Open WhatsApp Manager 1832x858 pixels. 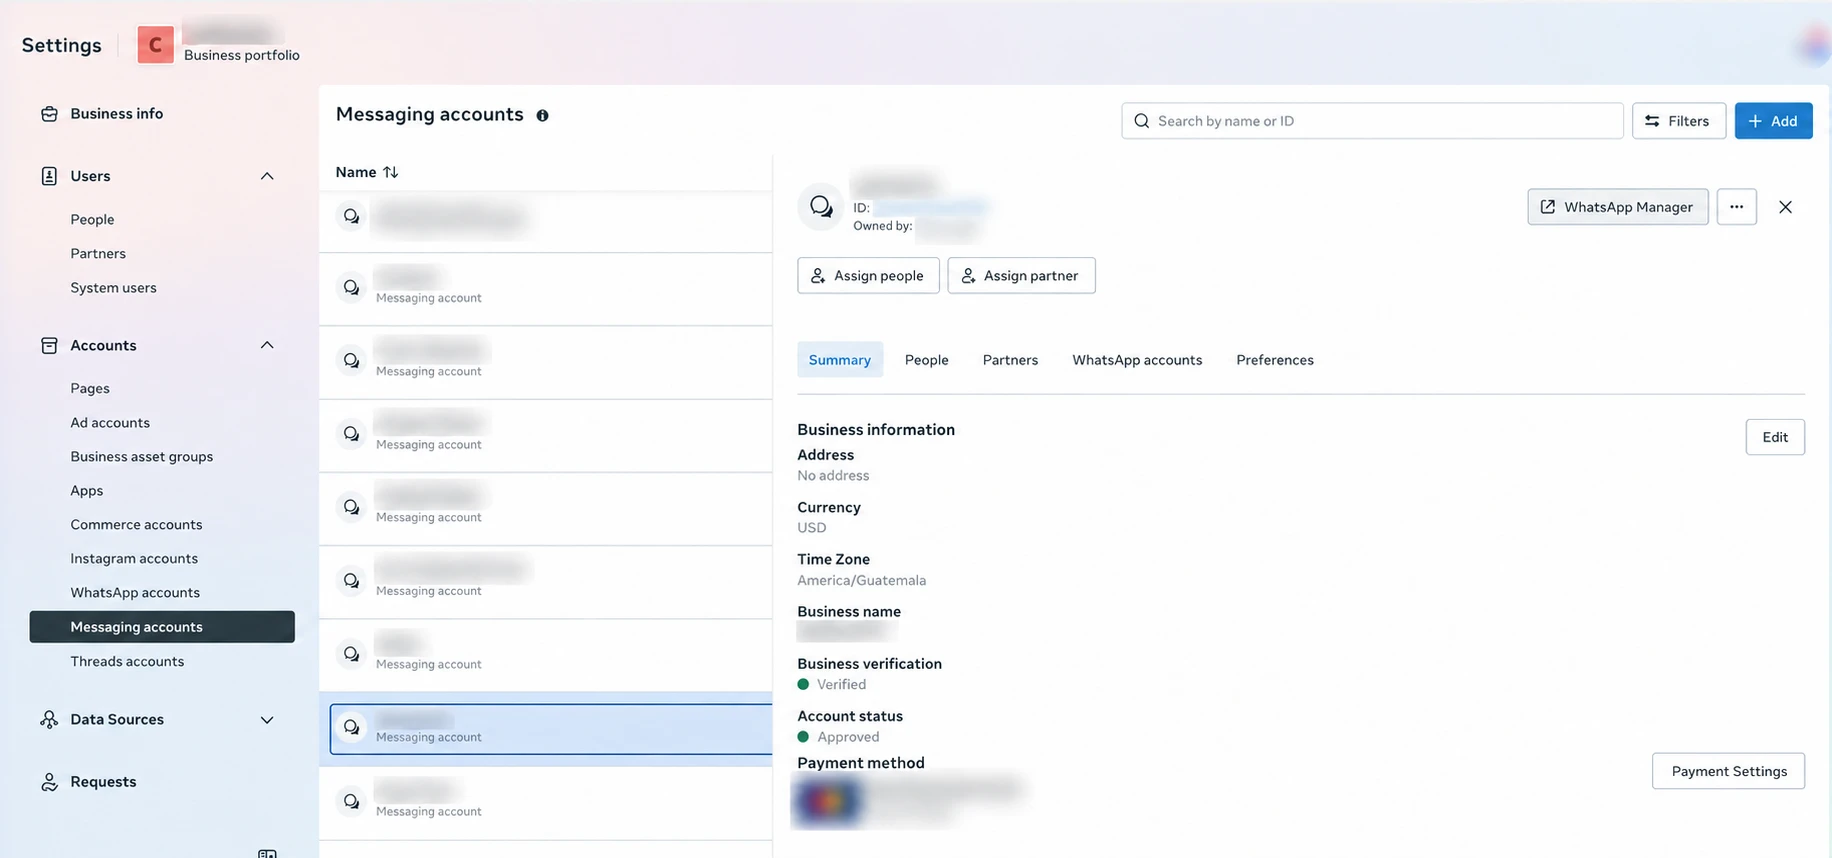coord(1618,207)
